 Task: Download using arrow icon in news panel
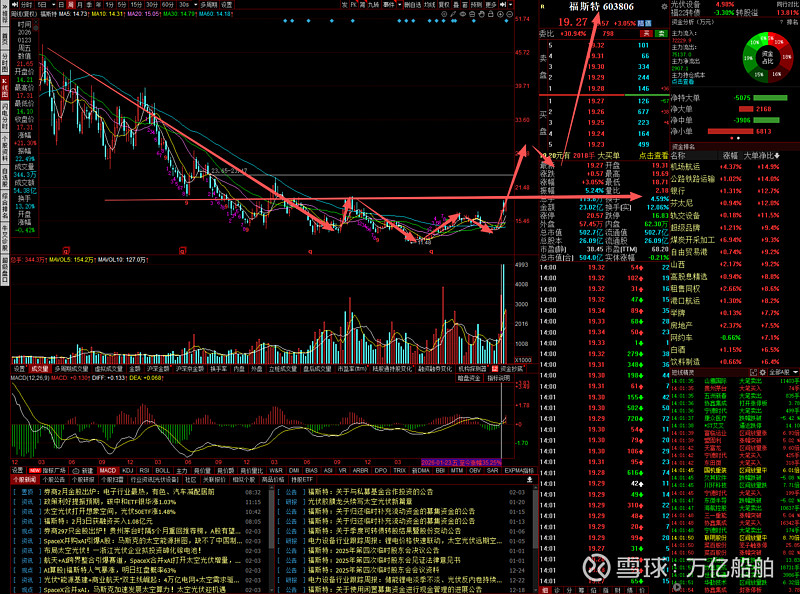530,480
